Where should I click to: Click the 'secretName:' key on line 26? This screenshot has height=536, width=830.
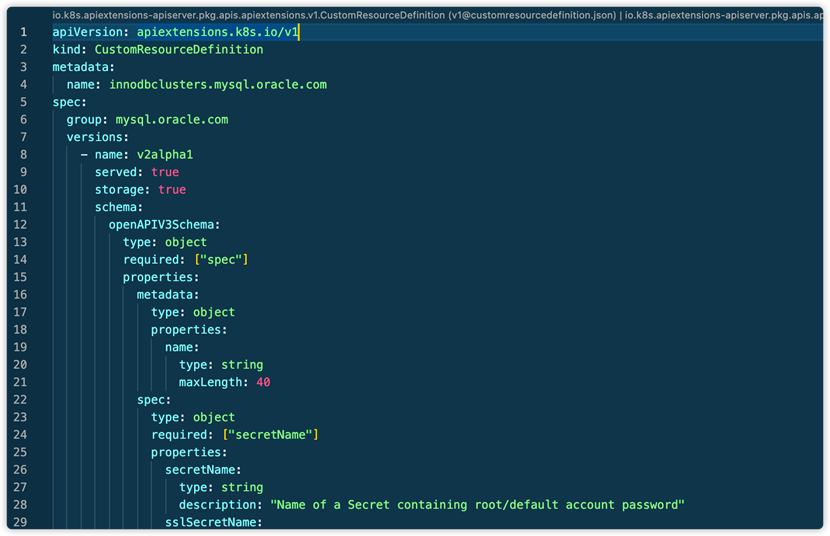(x=203, y=470)
